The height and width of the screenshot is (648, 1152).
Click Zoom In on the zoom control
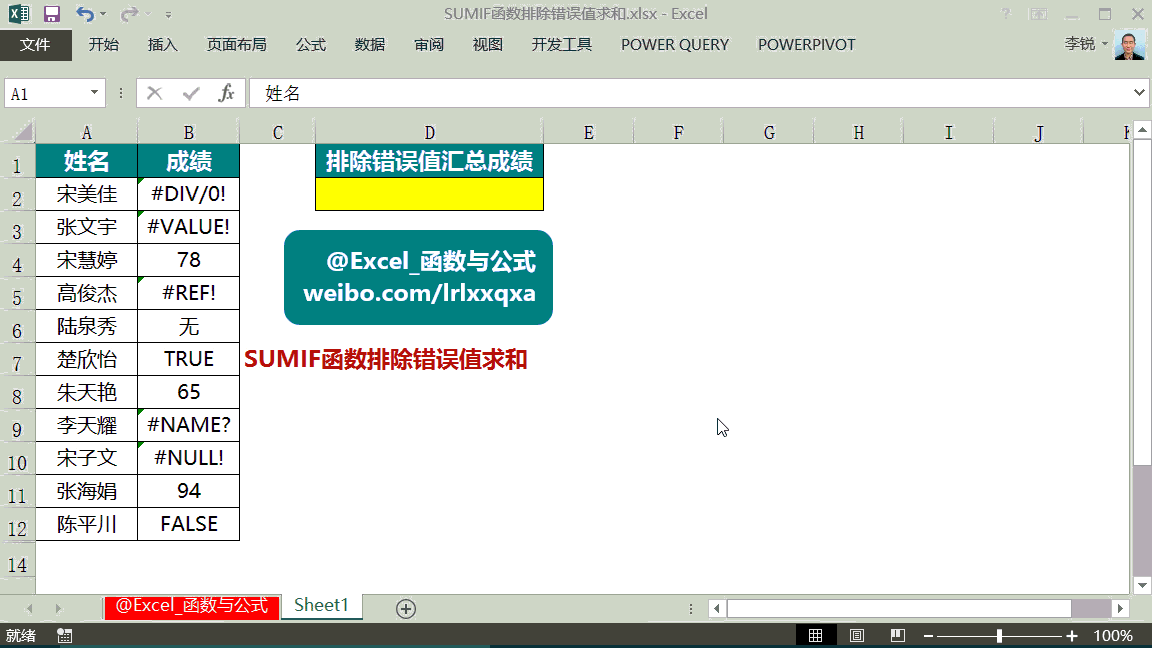pyautogui.click(x=1071, y=634)
